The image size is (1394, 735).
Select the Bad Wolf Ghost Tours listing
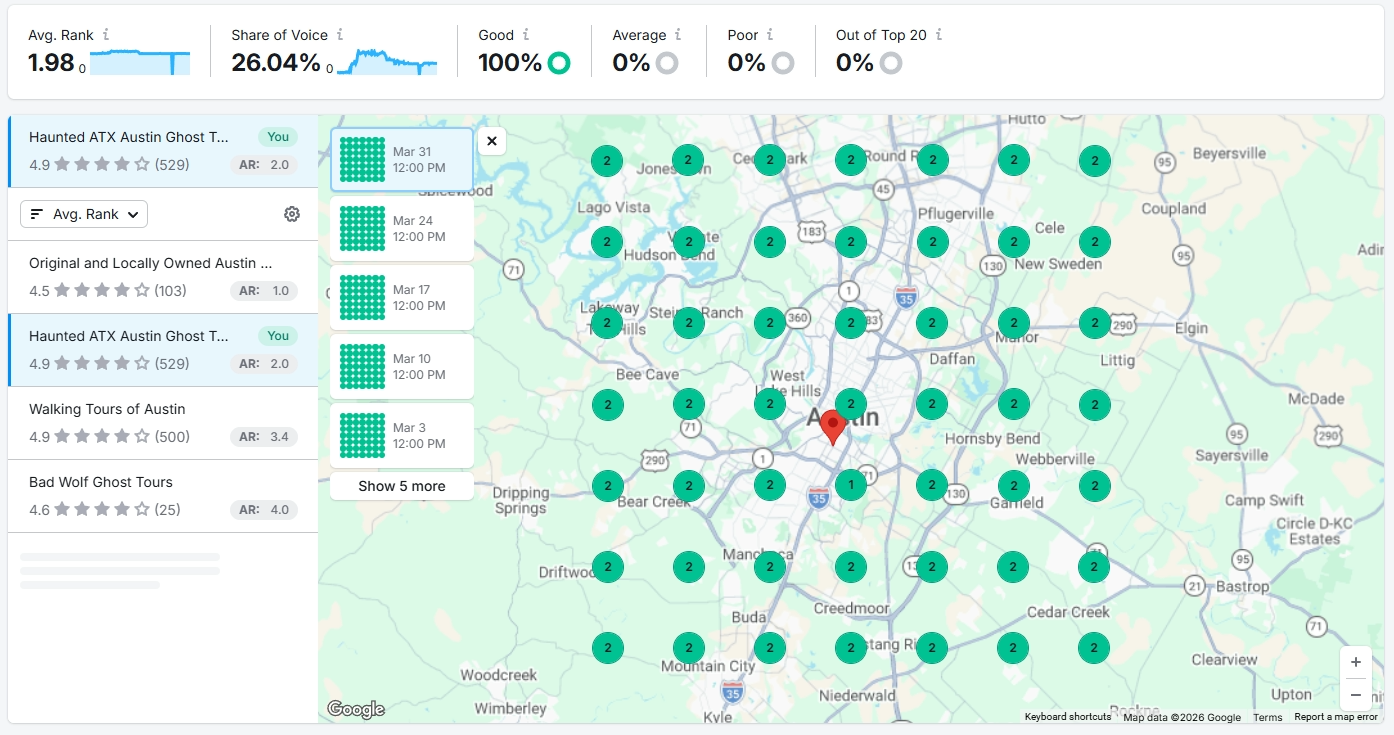click(160, 495)
